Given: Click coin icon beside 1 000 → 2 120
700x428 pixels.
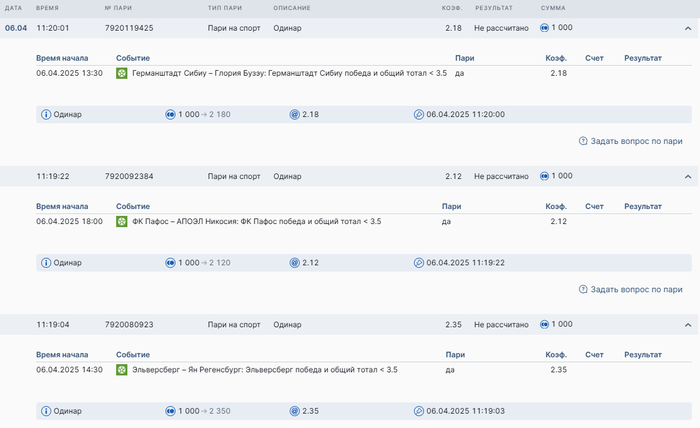Looking at the screenshot, I should coord(170,263).
